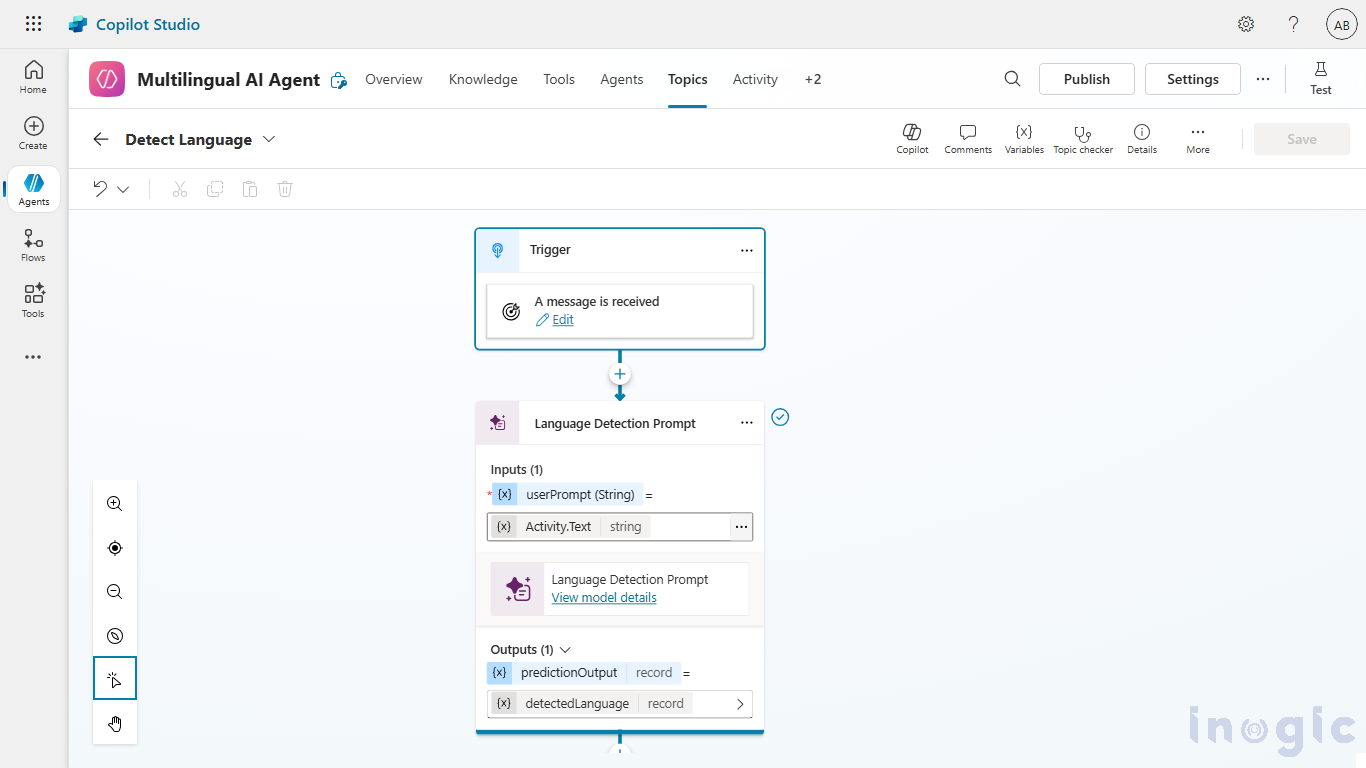Open the Flows section in sidebar
1366x768 pixels.
tap(33, 245)
